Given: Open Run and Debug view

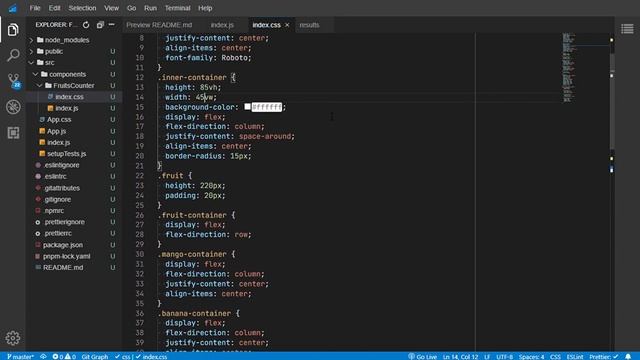Looking at the screenshot, I should point(13,107).
